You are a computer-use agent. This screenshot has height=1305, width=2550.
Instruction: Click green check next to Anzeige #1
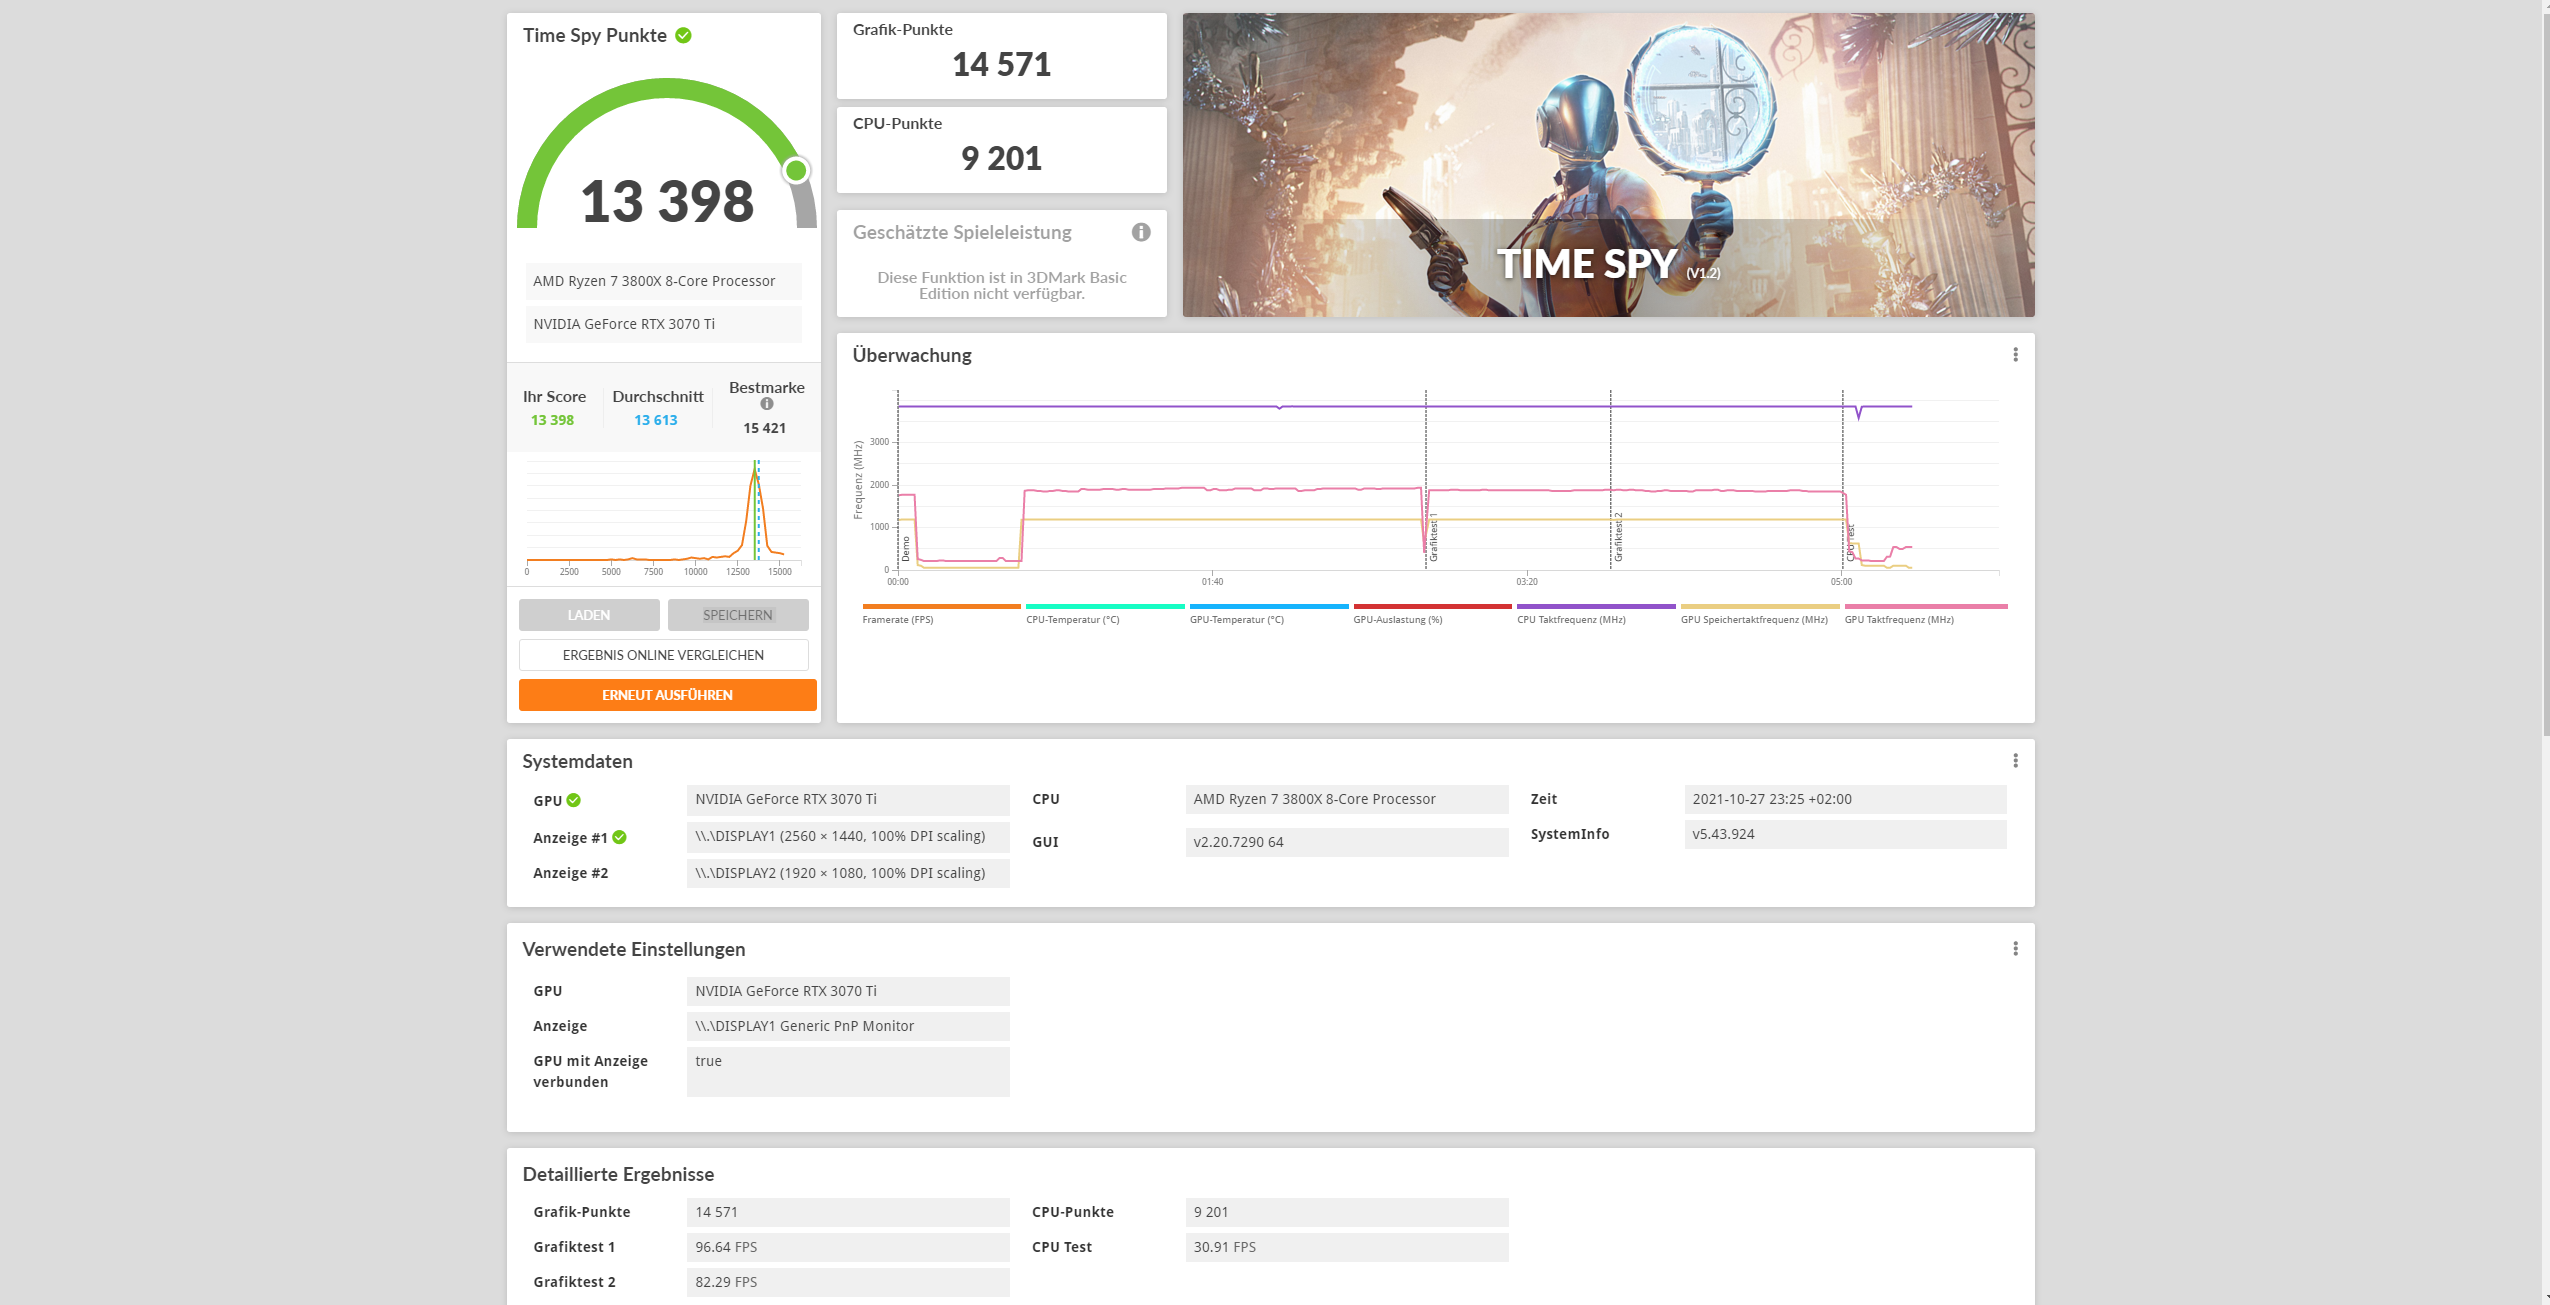pyautogui.click(x=620, y=837)
